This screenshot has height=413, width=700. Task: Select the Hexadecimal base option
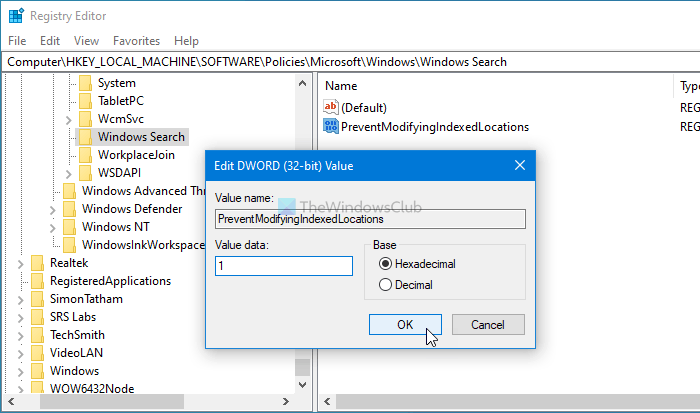(x=385, y=264)
